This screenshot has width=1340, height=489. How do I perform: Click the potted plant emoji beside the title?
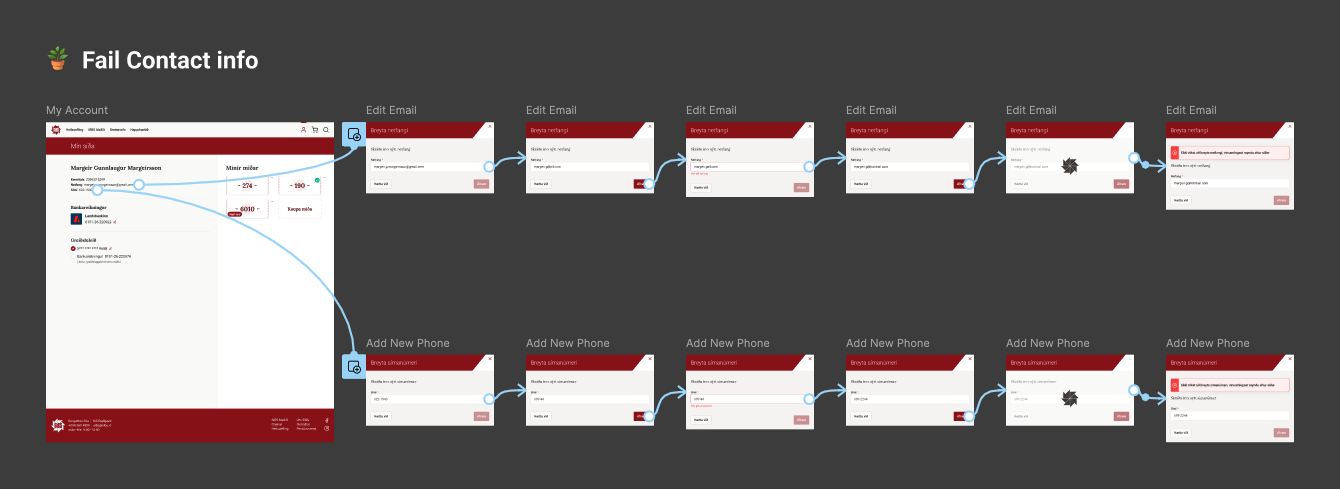[58, 60]
